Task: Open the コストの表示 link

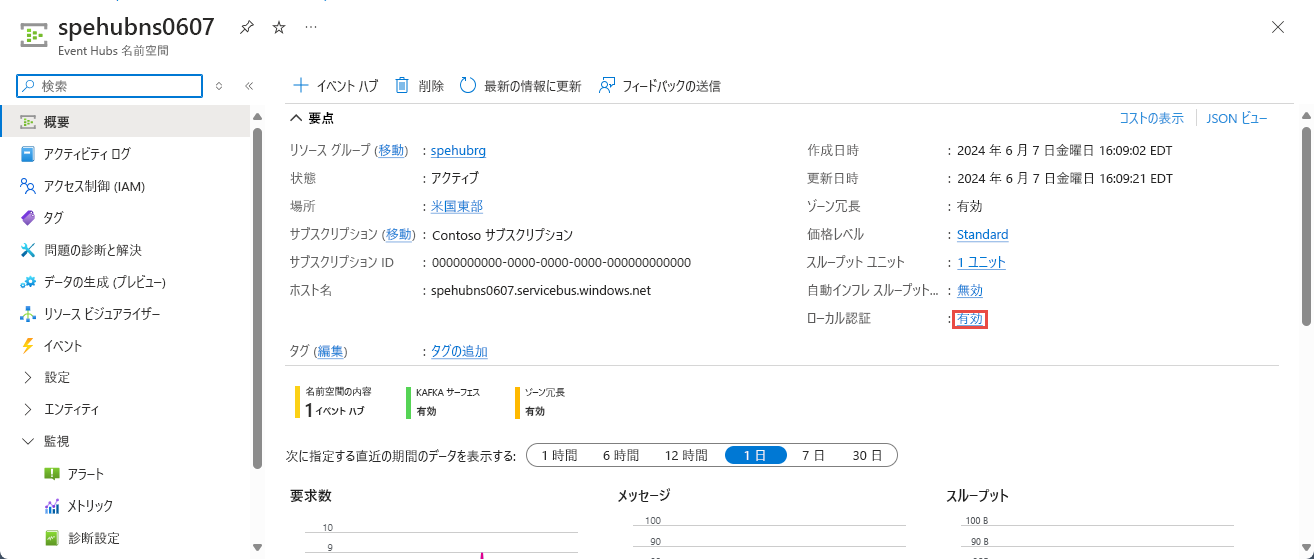Action: click(x=1151, y=118)
